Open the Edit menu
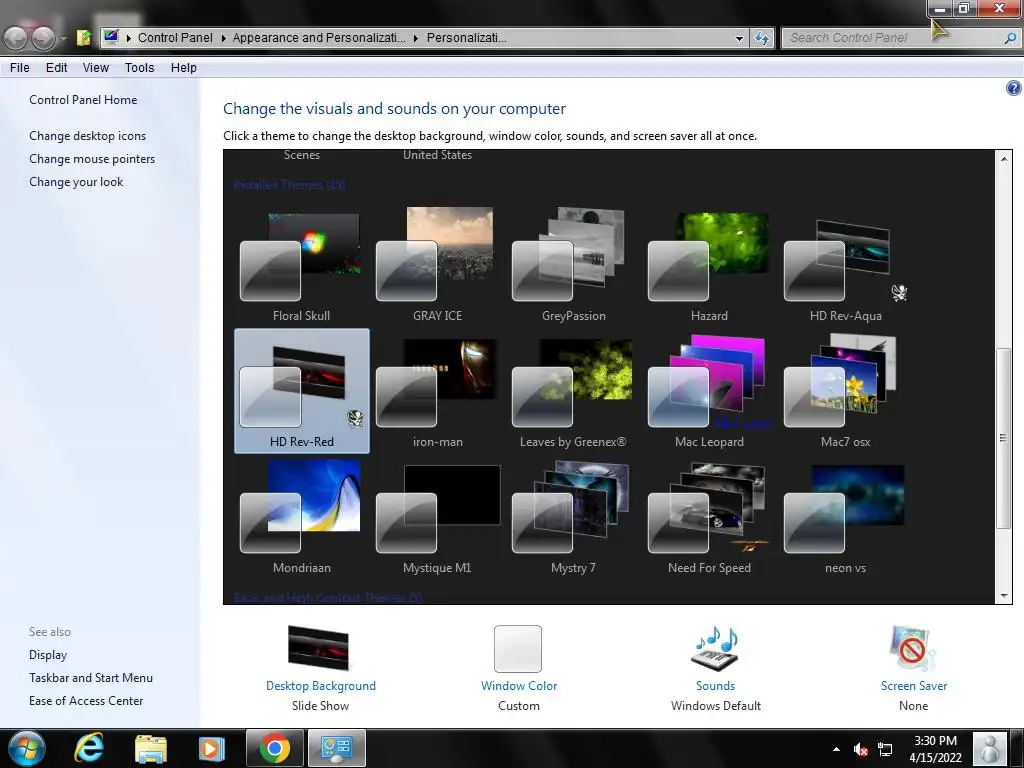Image resolution: width=1024 pixels, height=768 pixels. click(56, 67)
